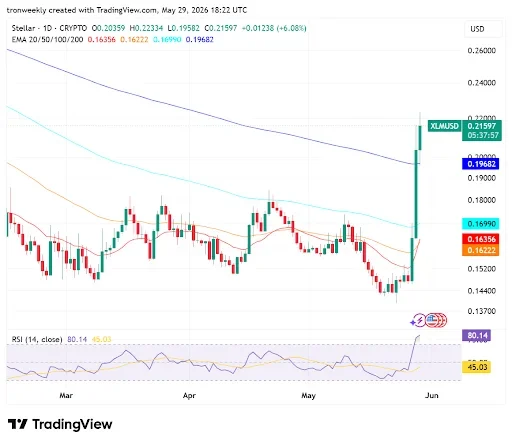The image size is (512, 444).
Task: Click 80.14 value in RSI legend
Action: coord(77,339)
